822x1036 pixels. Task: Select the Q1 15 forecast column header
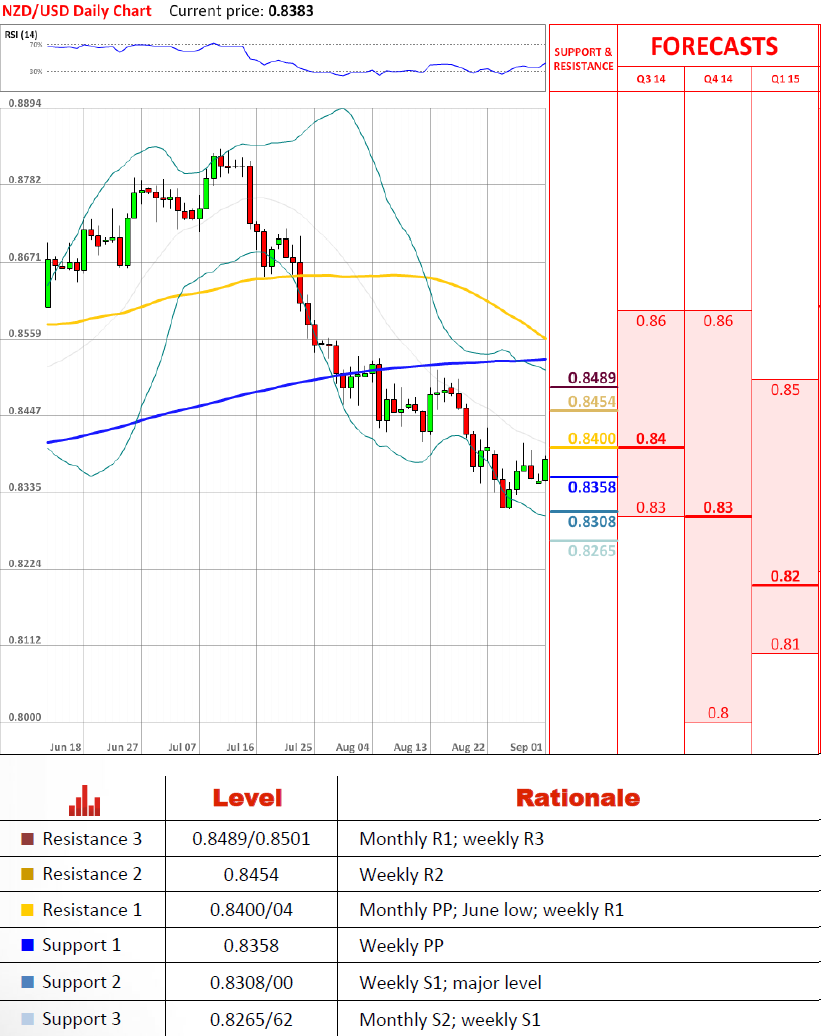[786, 79]
